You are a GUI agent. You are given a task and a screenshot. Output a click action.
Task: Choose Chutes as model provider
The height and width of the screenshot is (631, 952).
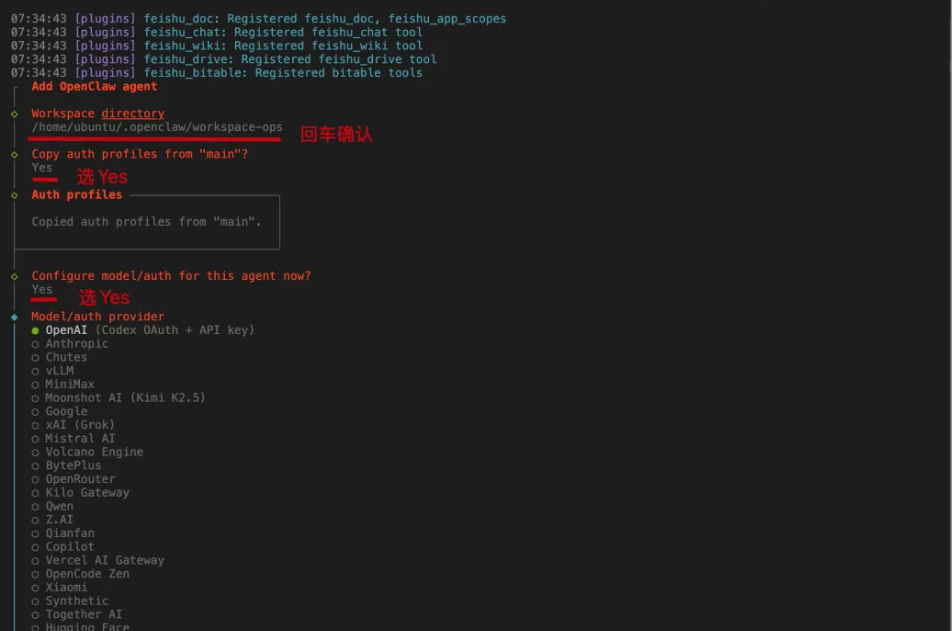click(60, 357)
